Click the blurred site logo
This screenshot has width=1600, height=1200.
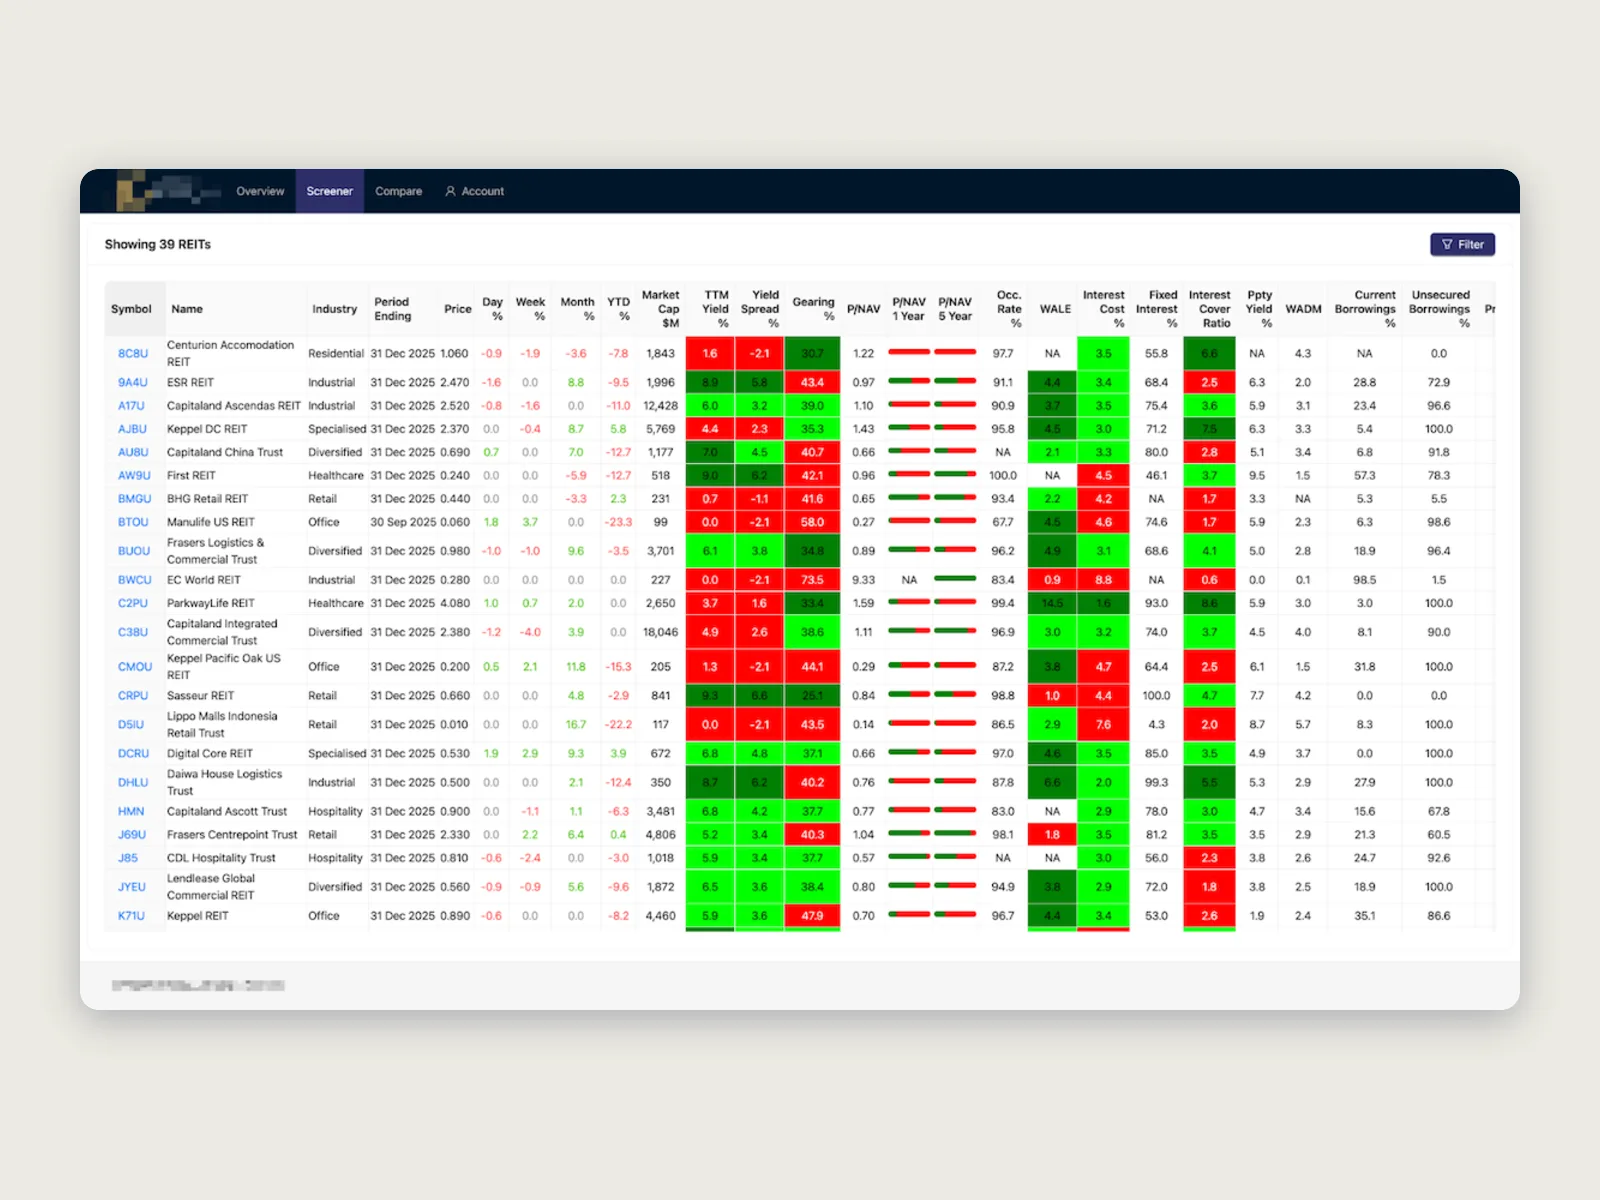[168, 190]
